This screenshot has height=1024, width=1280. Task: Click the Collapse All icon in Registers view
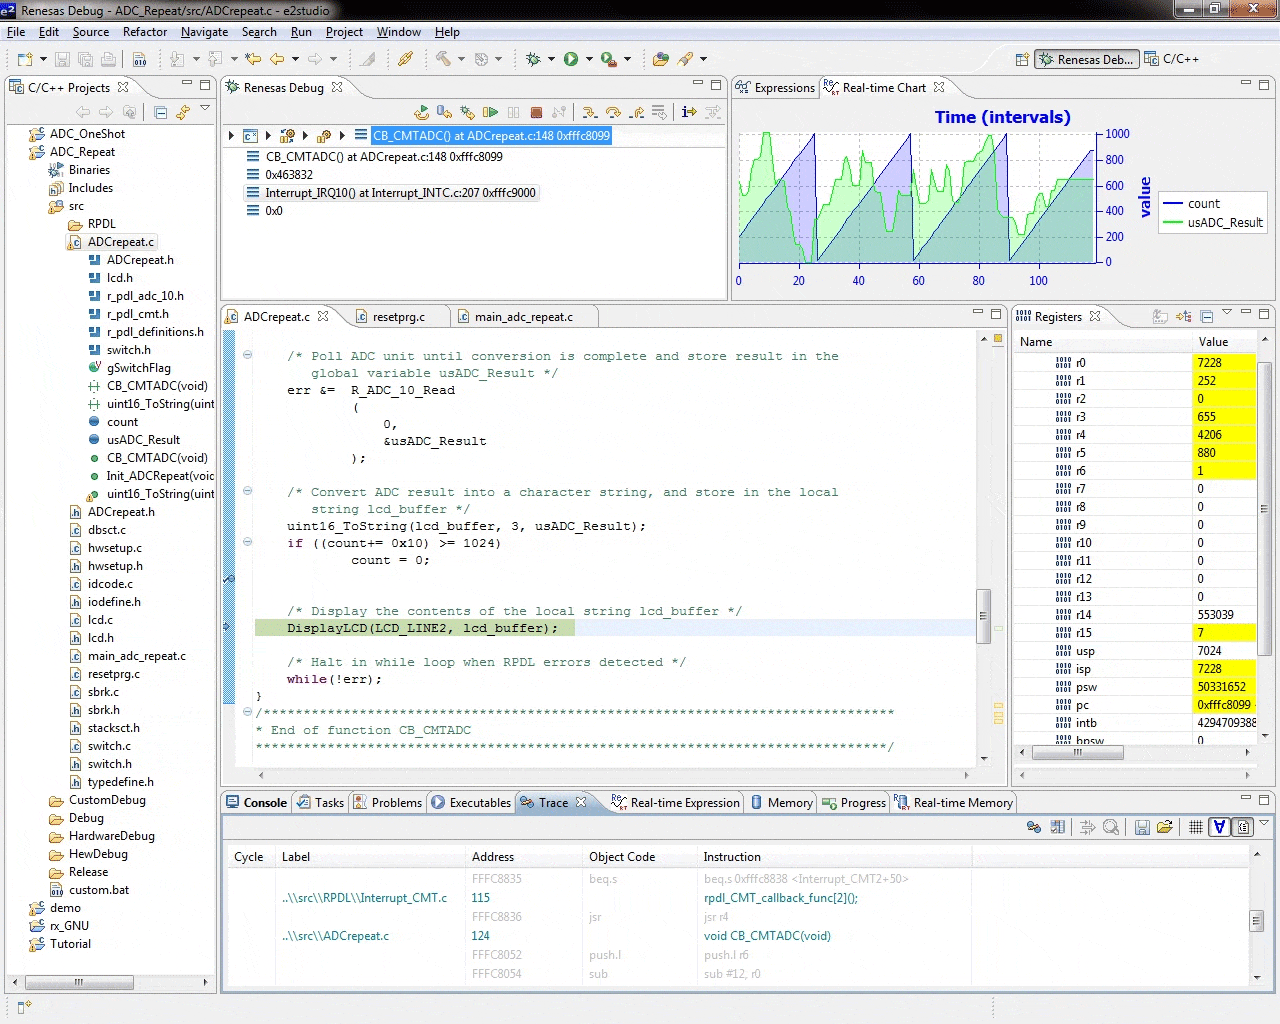(x=1207, y=316)
